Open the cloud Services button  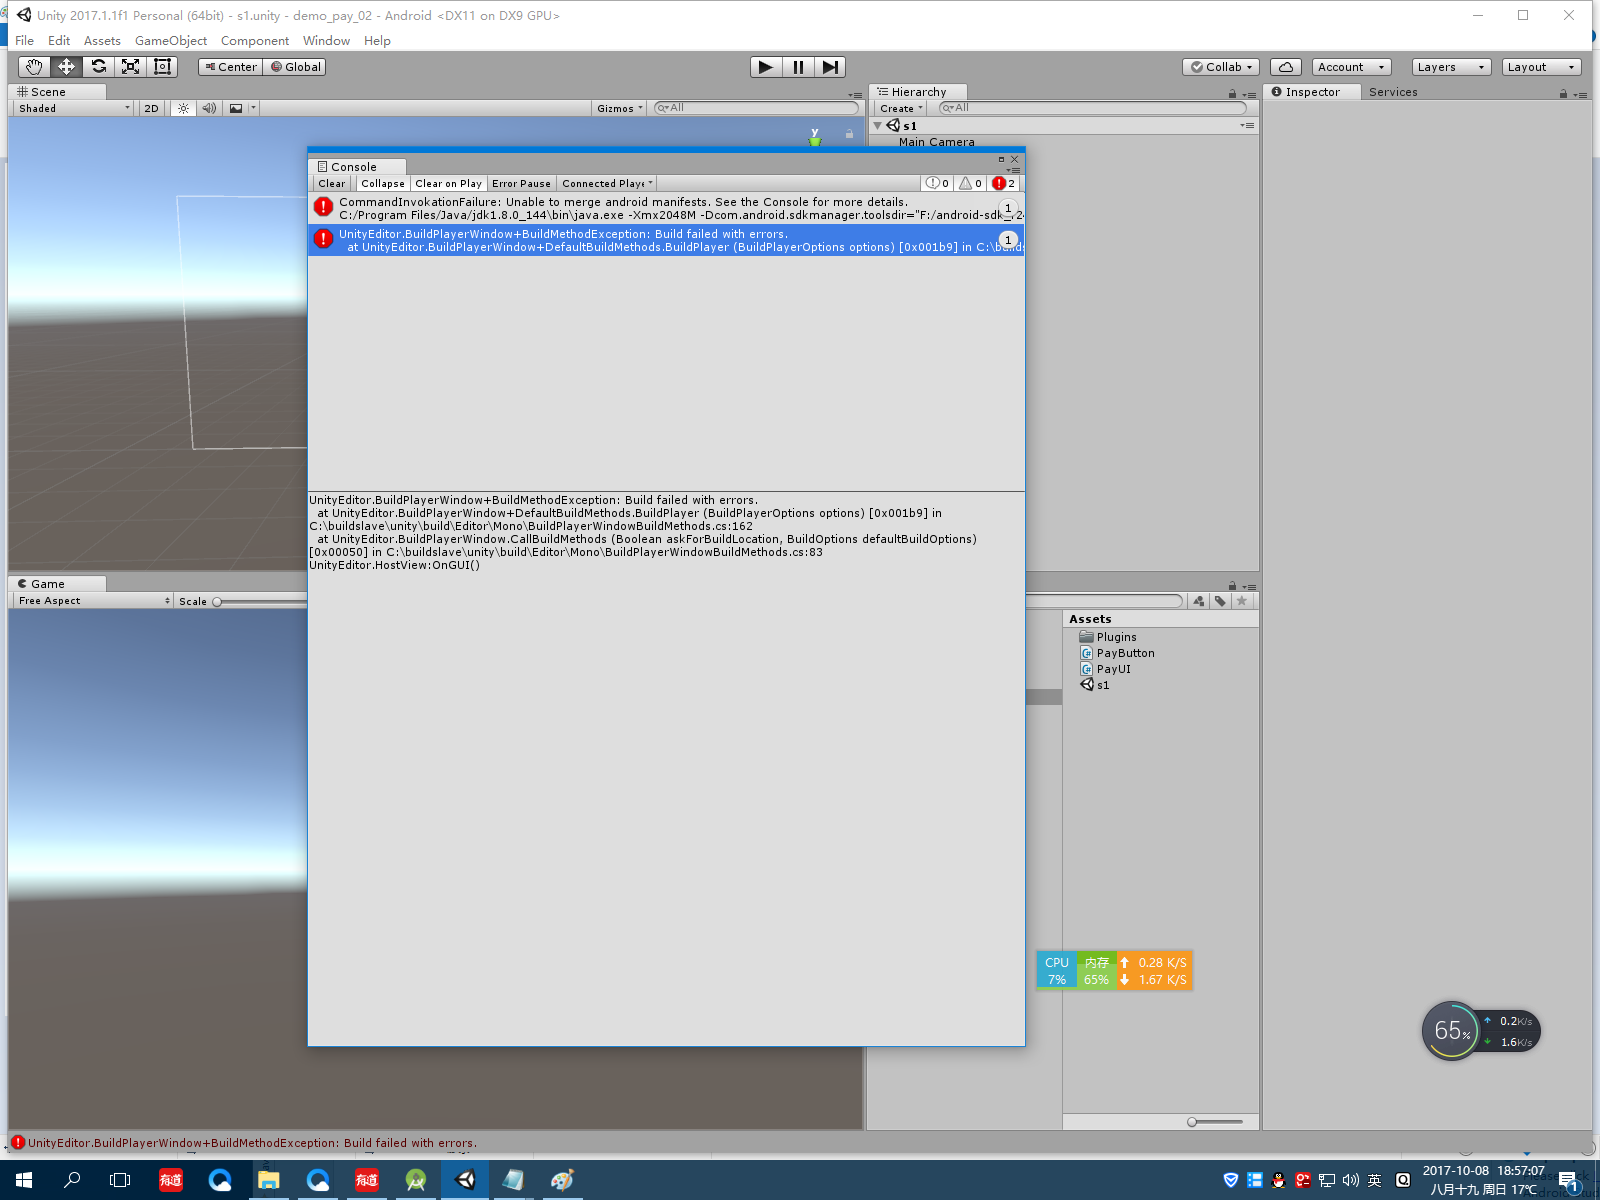coord(1286,67)
